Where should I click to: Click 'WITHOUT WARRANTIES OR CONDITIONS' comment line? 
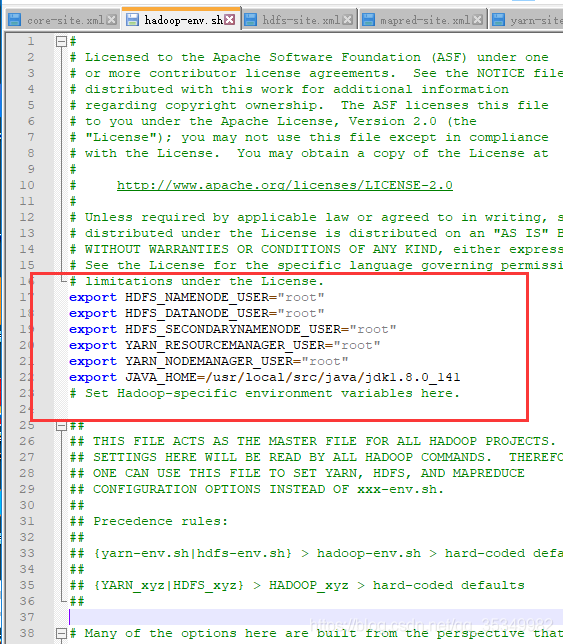(316, 249)
